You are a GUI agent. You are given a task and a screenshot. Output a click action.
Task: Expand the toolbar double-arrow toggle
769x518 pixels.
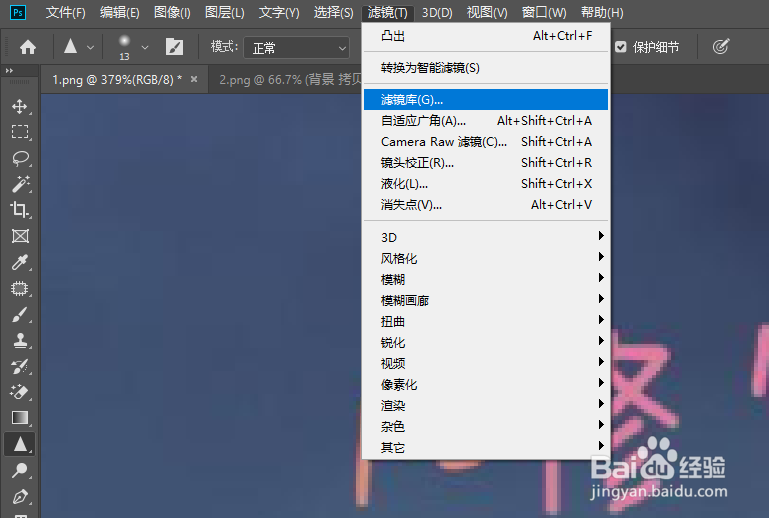coord(9,71)
